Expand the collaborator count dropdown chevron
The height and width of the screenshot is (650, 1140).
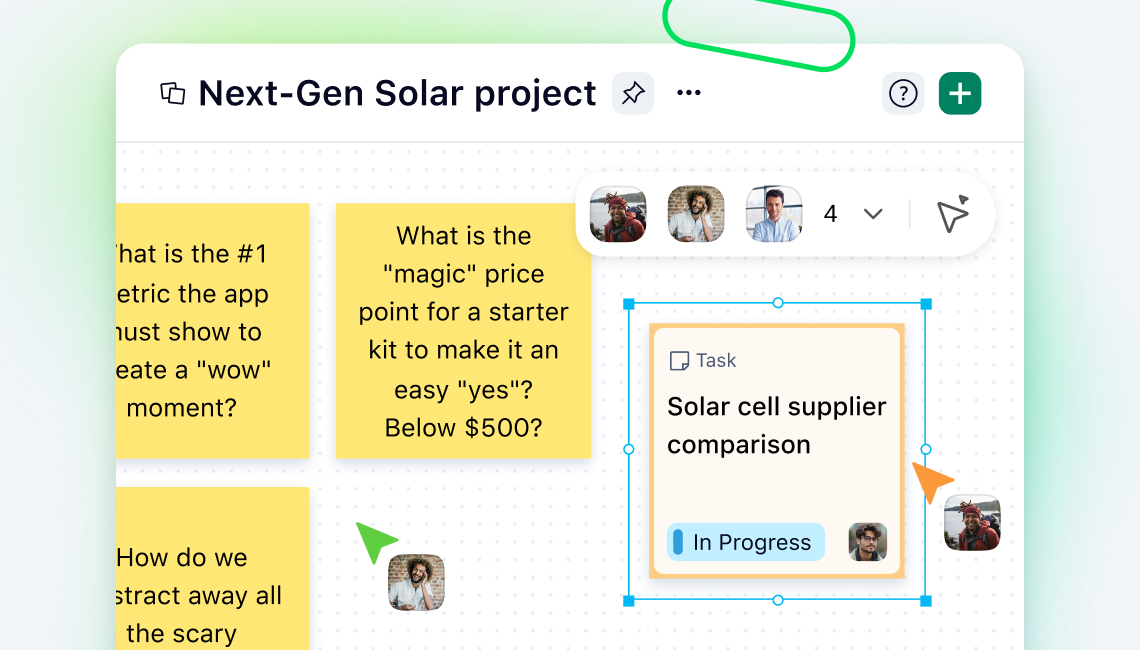tap(872, 213)
